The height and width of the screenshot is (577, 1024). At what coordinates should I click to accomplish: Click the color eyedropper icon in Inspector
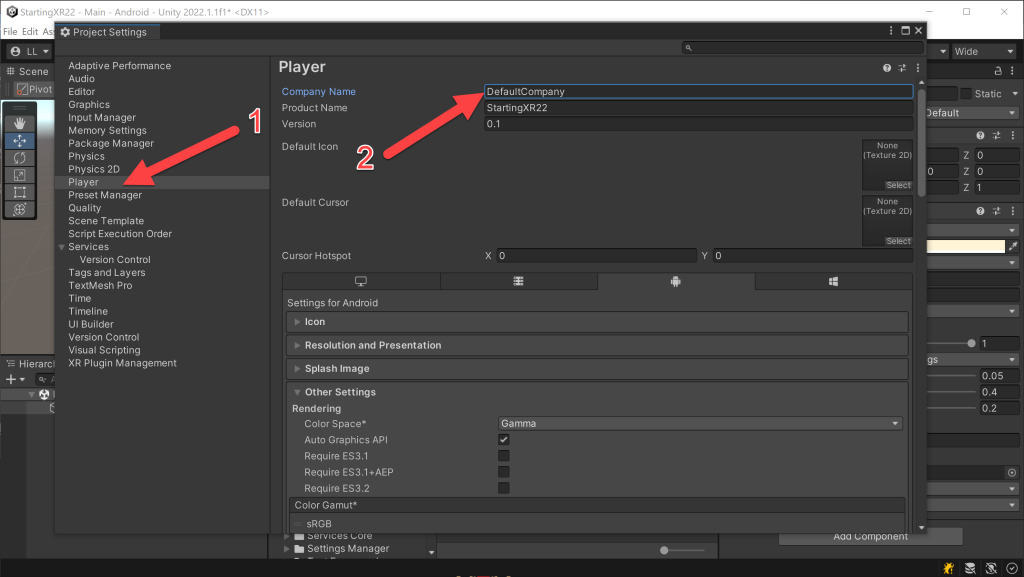1013,246
